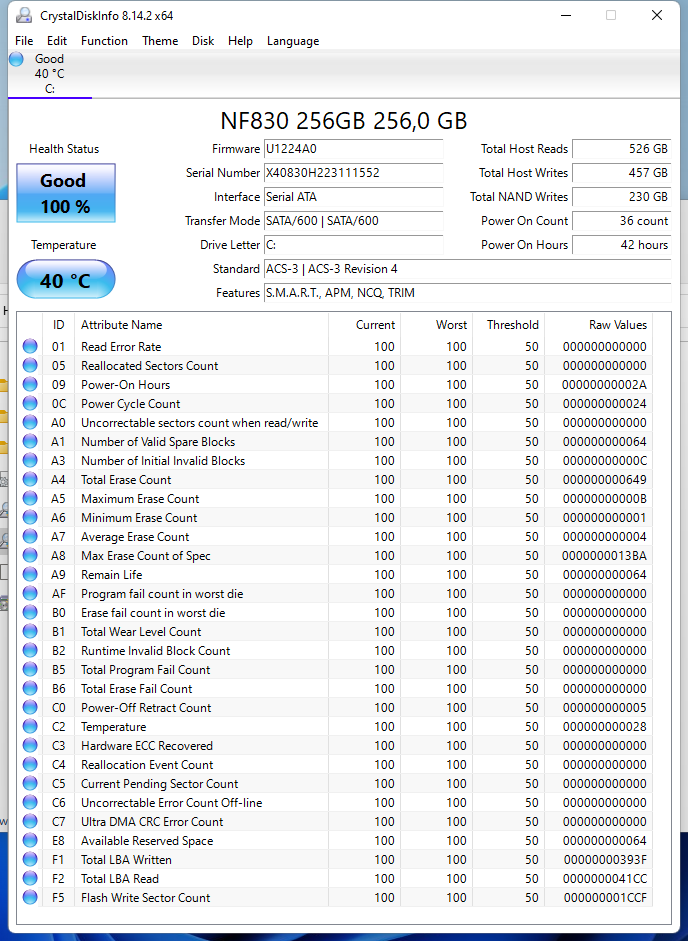Click the Power On Hours value 42 hours
The image size is (688, 941).
[621, 245]
